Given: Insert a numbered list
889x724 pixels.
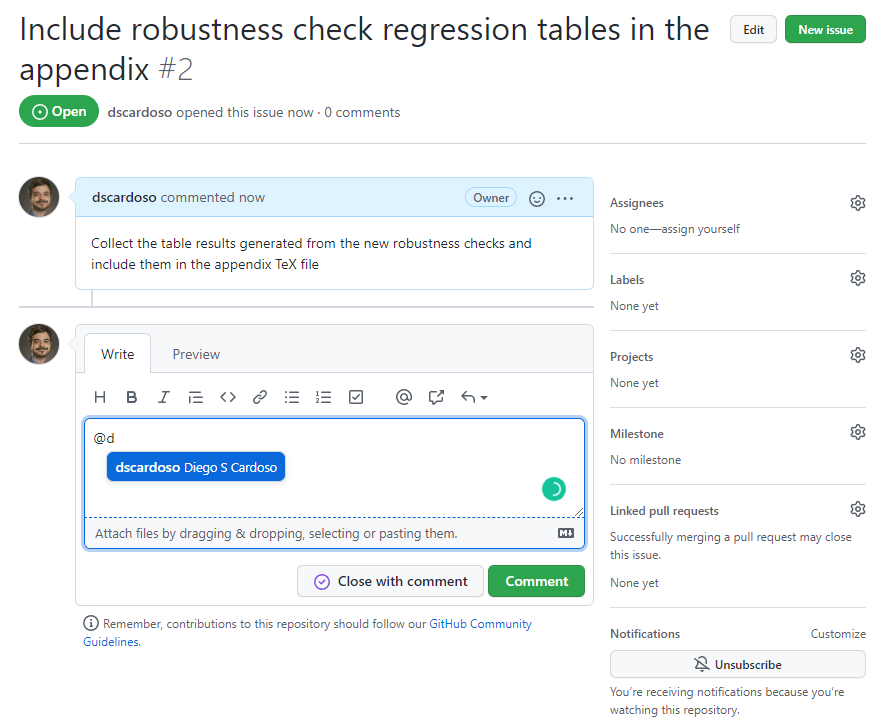Looking at the screenshot, I should (x=323, y=397).
